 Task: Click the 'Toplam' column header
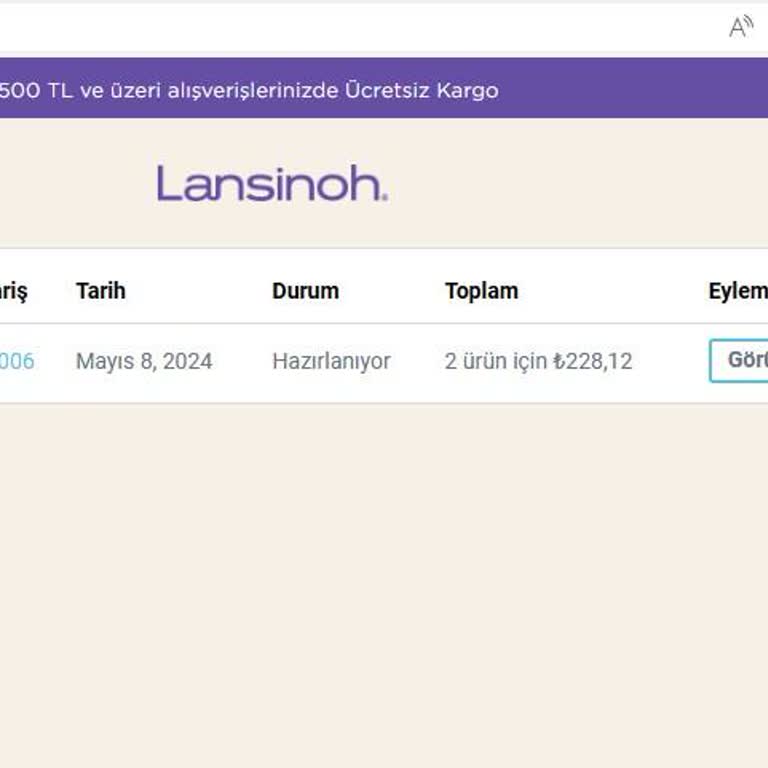click(481, 291)
